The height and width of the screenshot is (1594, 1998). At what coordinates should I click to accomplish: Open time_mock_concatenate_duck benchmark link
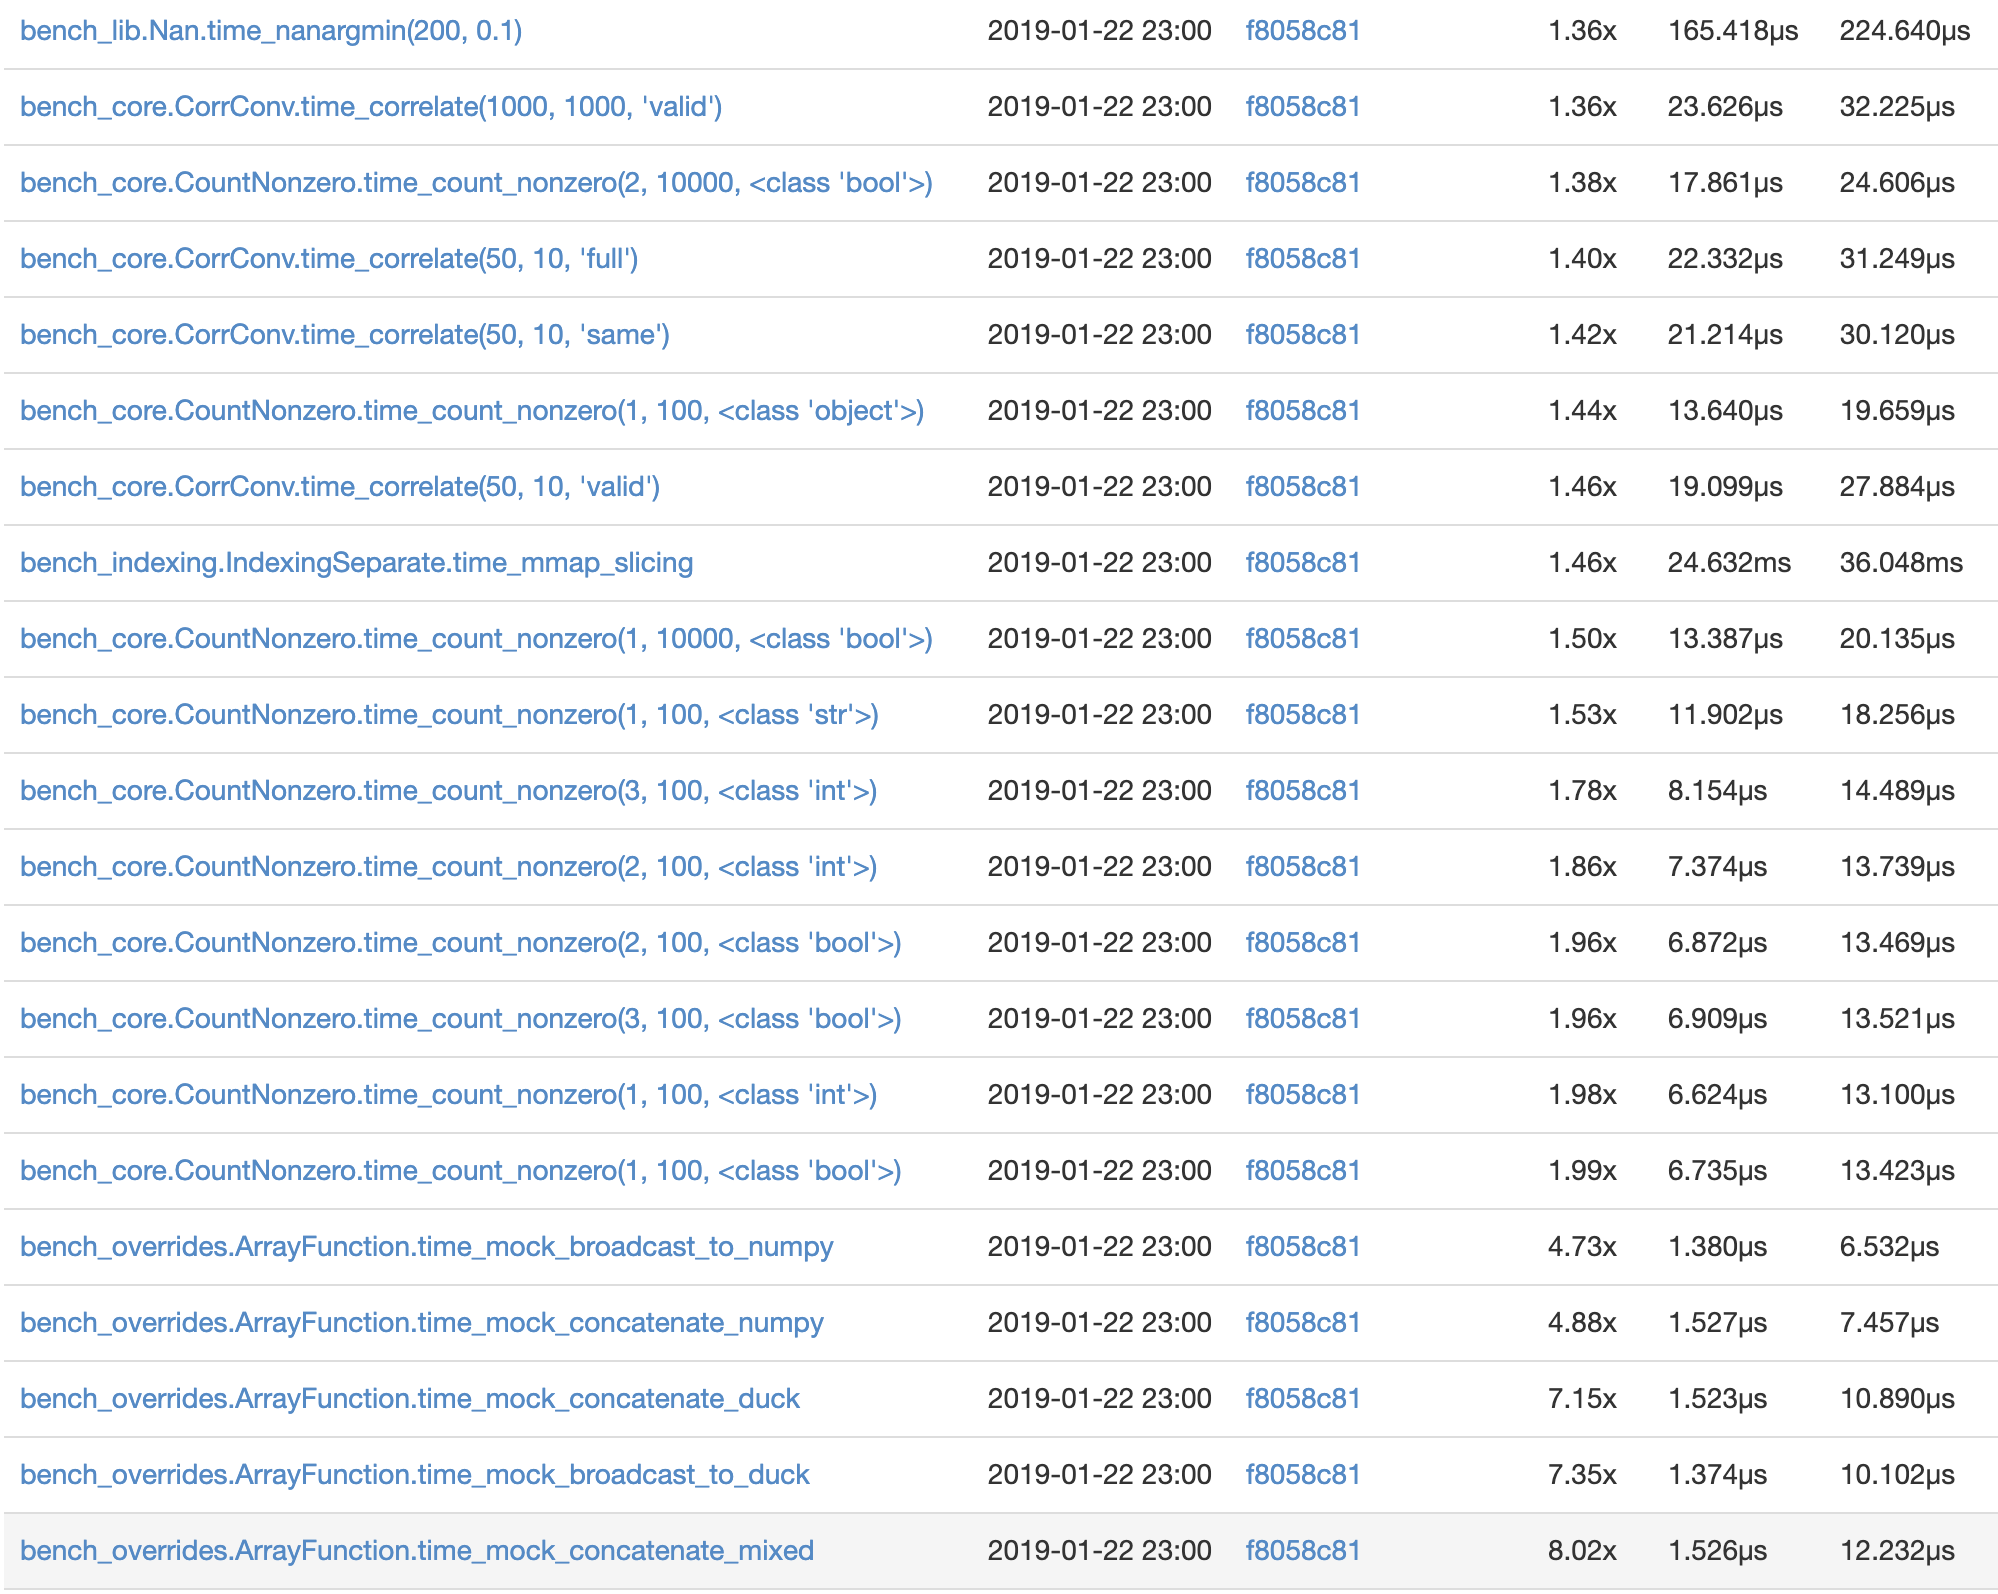coord(409,1399)
